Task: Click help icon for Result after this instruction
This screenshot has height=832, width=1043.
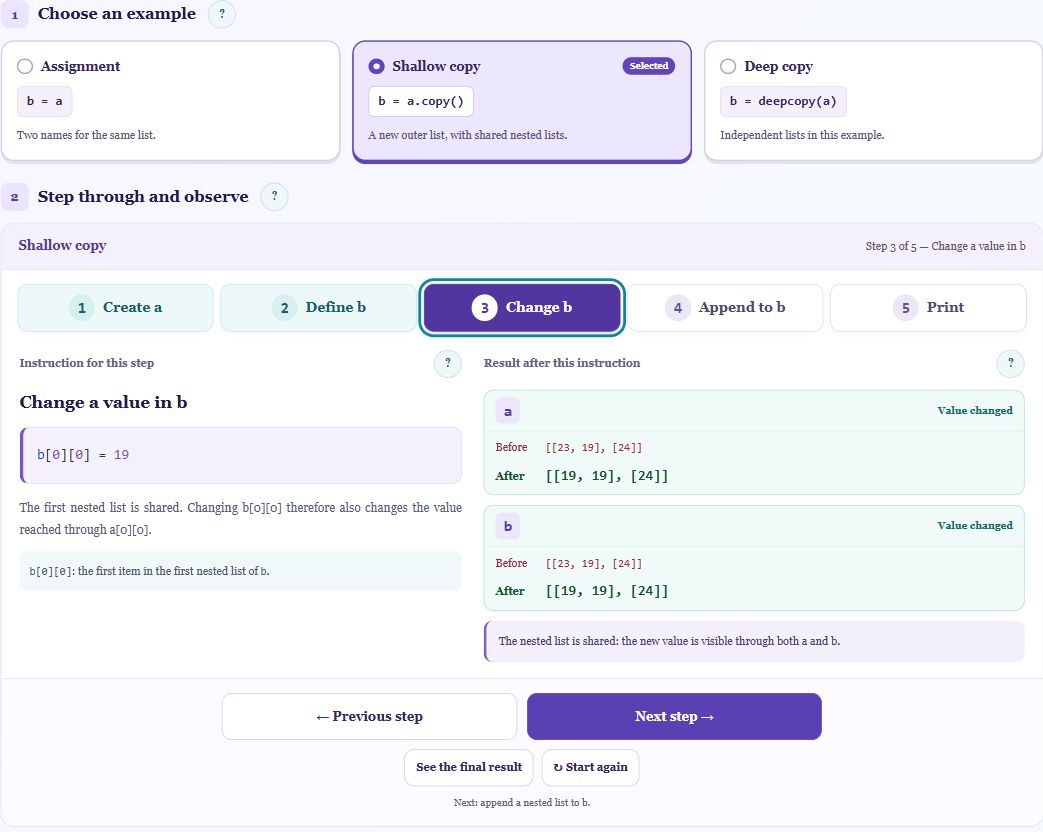Action: pyautogui.click(x=1010, y=363)
